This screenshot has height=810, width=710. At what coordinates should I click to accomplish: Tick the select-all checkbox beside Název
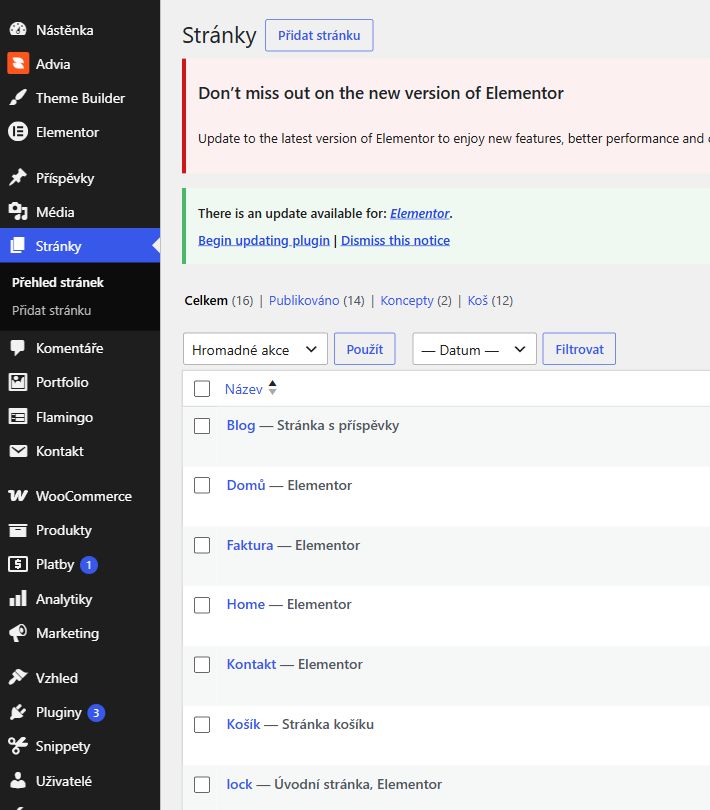point(202,388)
